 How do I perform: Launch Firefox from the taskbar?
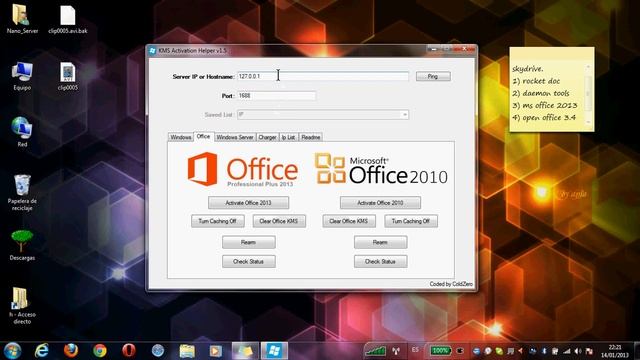[71, 351]
